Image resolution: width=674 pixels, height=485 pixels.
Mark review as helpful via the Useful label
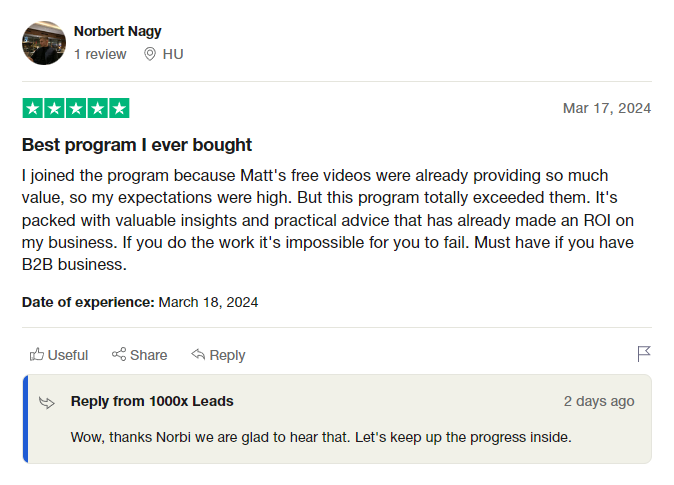(x=68, y=355)
